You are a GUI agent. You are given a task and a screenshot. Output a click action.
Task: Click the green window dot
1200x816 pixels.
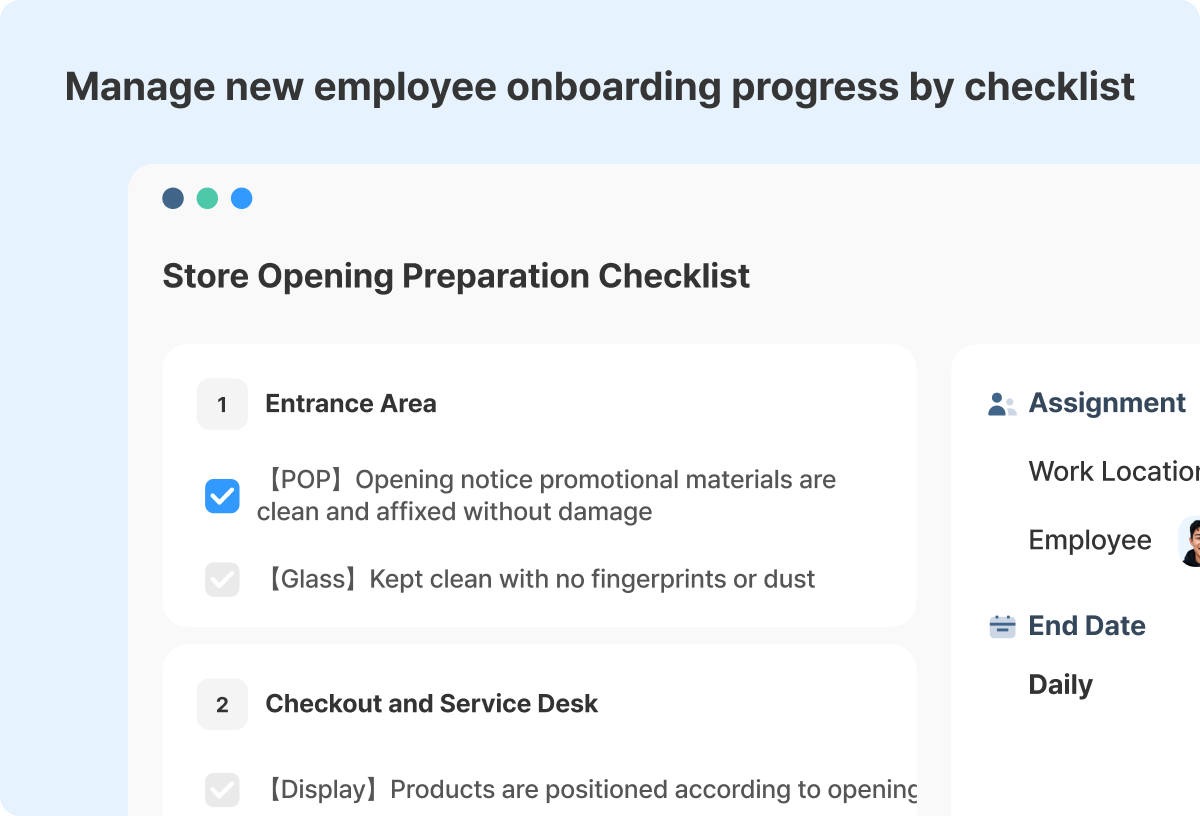[x=207, y=198]
